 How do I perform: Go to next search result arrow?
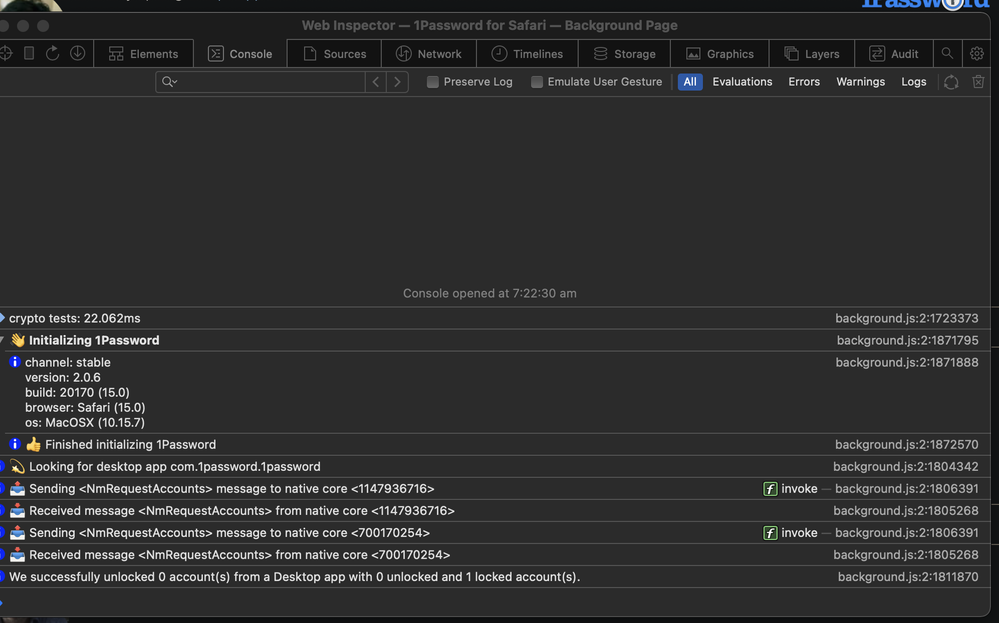(x=398, y=82)
